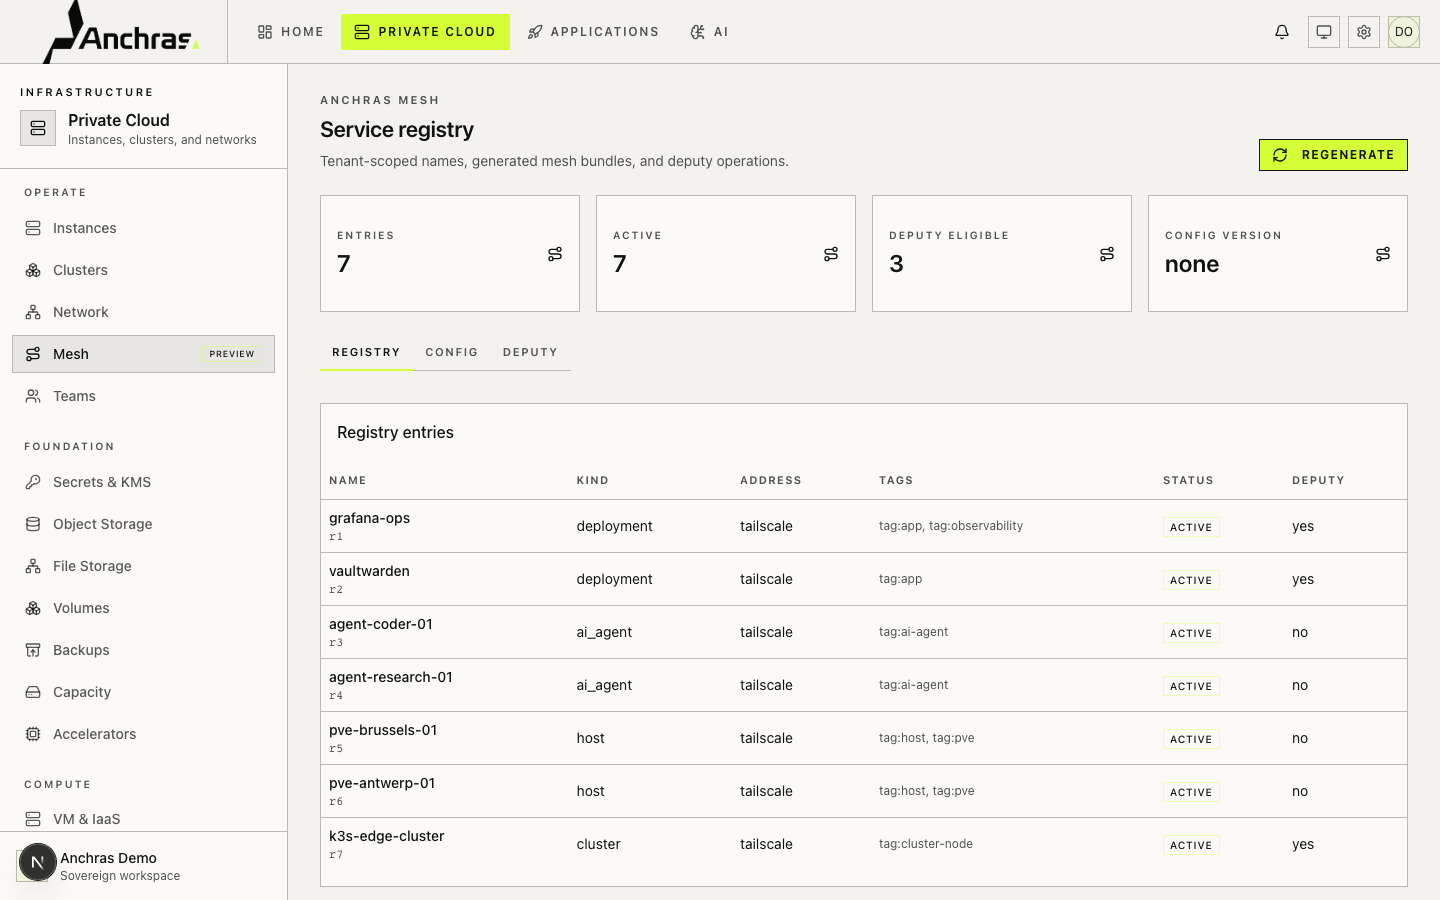The width and height of the screenshot is (1440, 900).
Task: Click the Clusters sidebar icon
Action: tap(33, 270)
